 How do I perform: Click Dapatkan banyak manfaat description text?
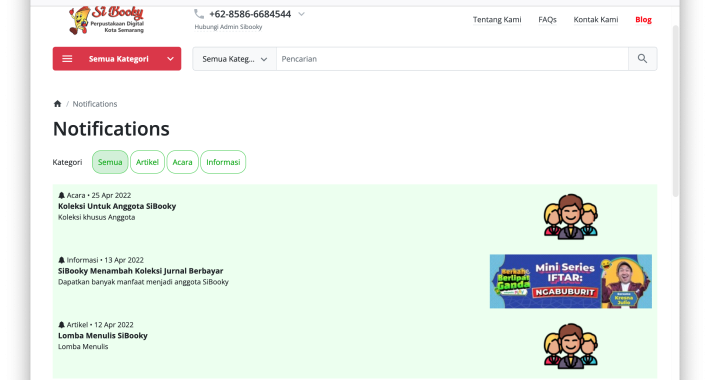click(143, 282)
